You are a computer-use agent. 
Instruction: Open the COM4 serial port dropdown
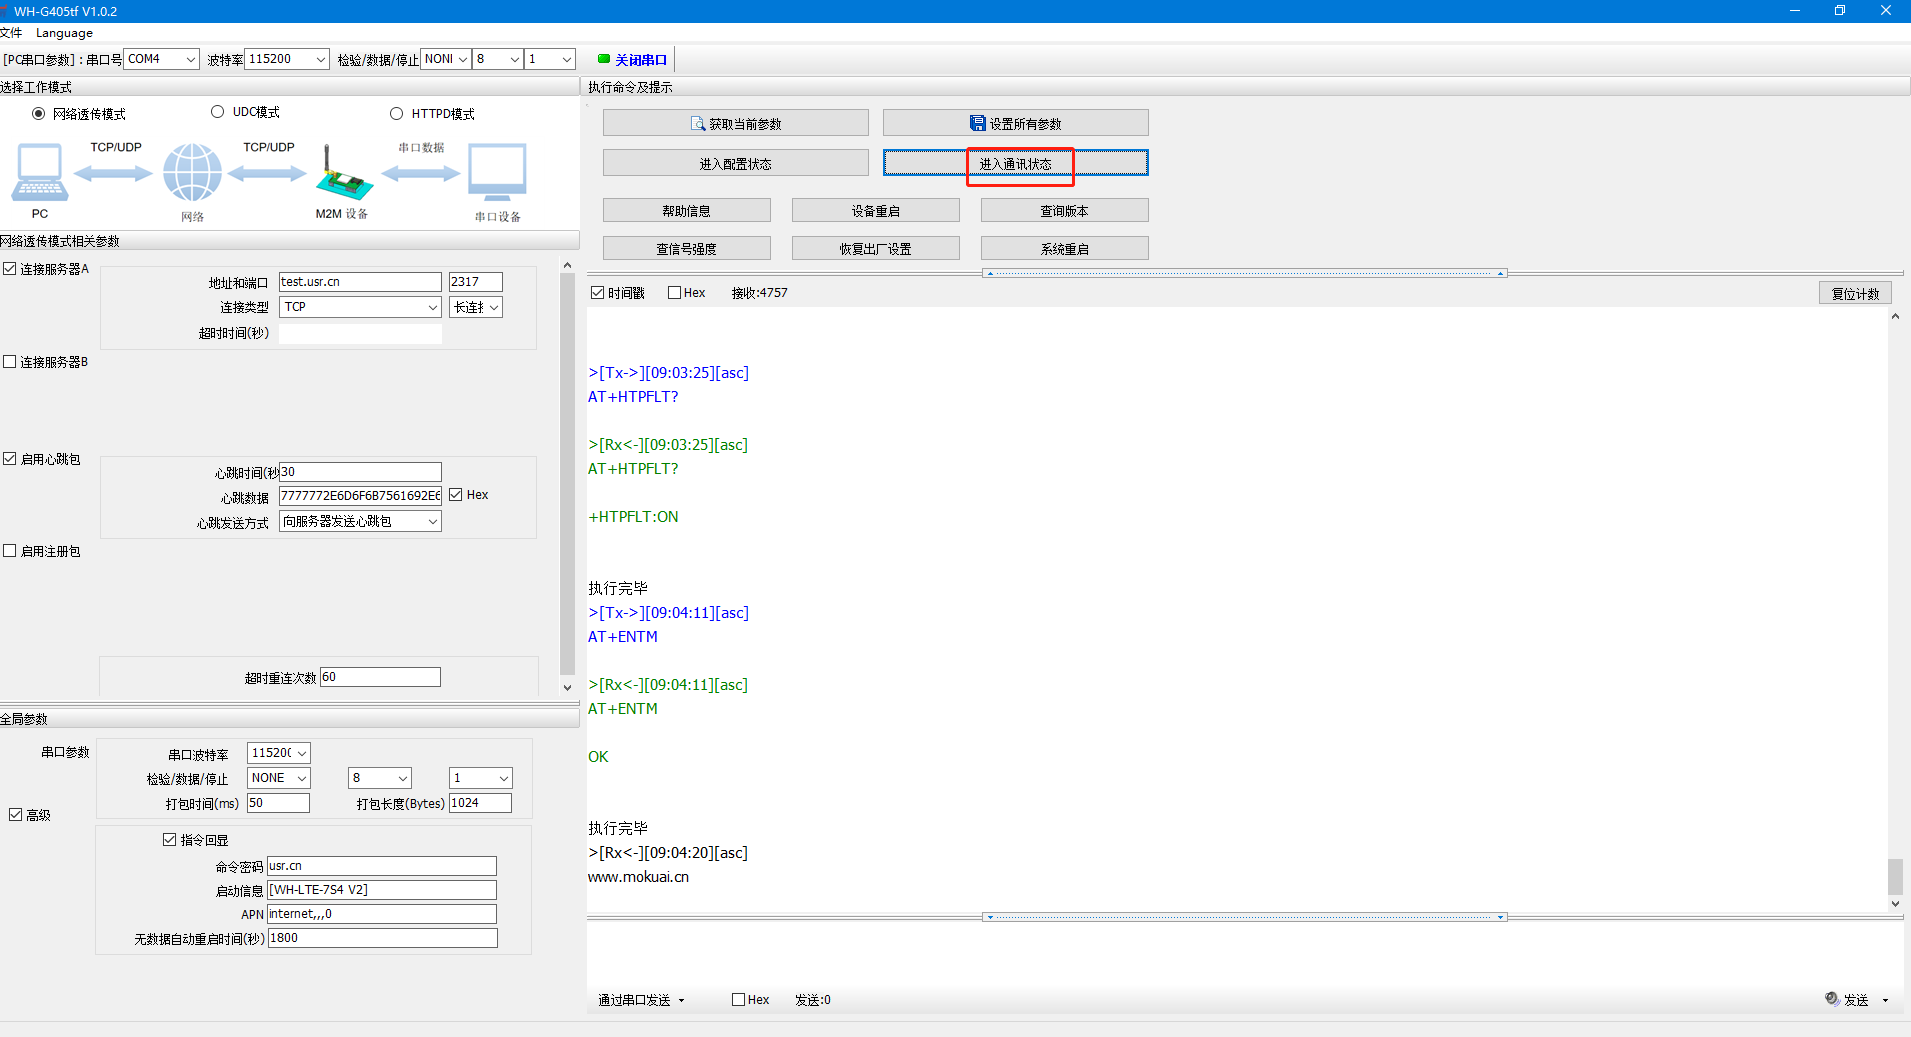190,59
